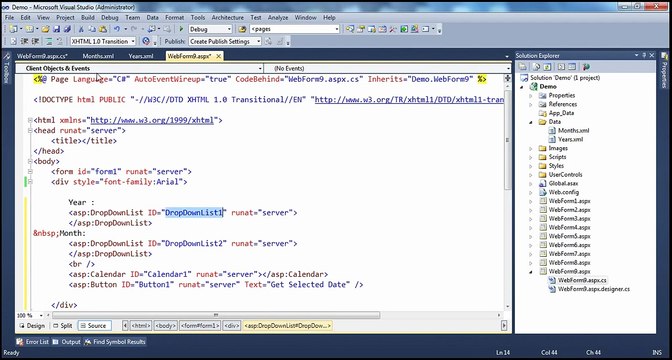Screen dimensions: 672x360
Task: Click the Decrease Indent icon
Action: (x=24, y=41)
